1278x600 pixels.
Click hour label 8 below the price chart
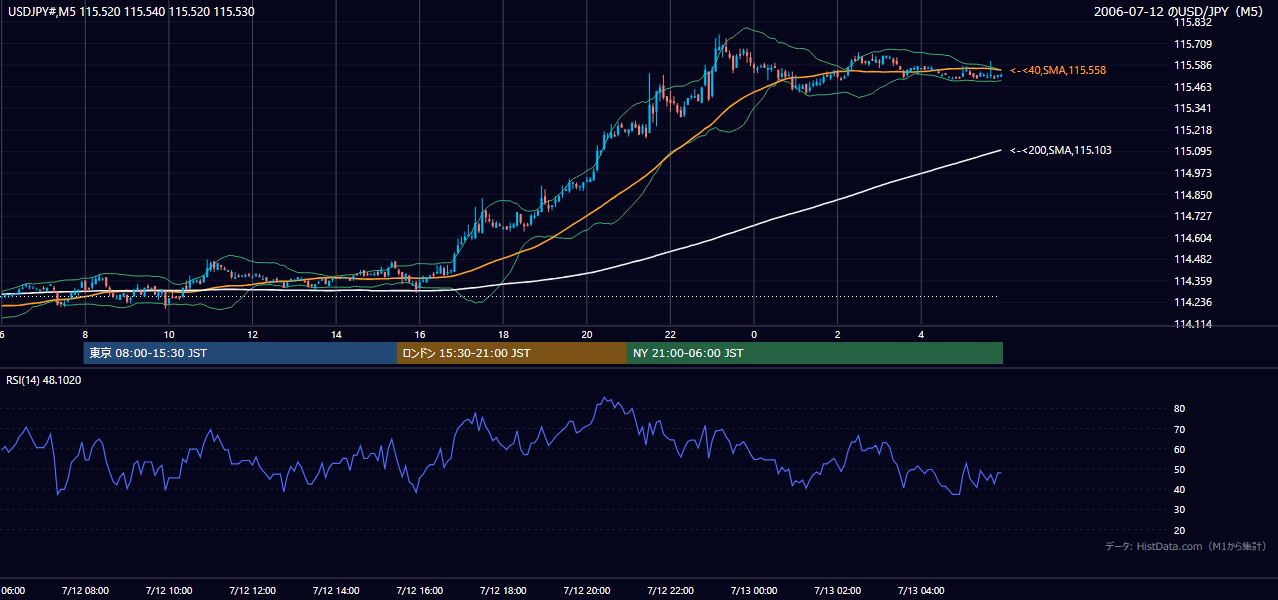pos(85,334)
